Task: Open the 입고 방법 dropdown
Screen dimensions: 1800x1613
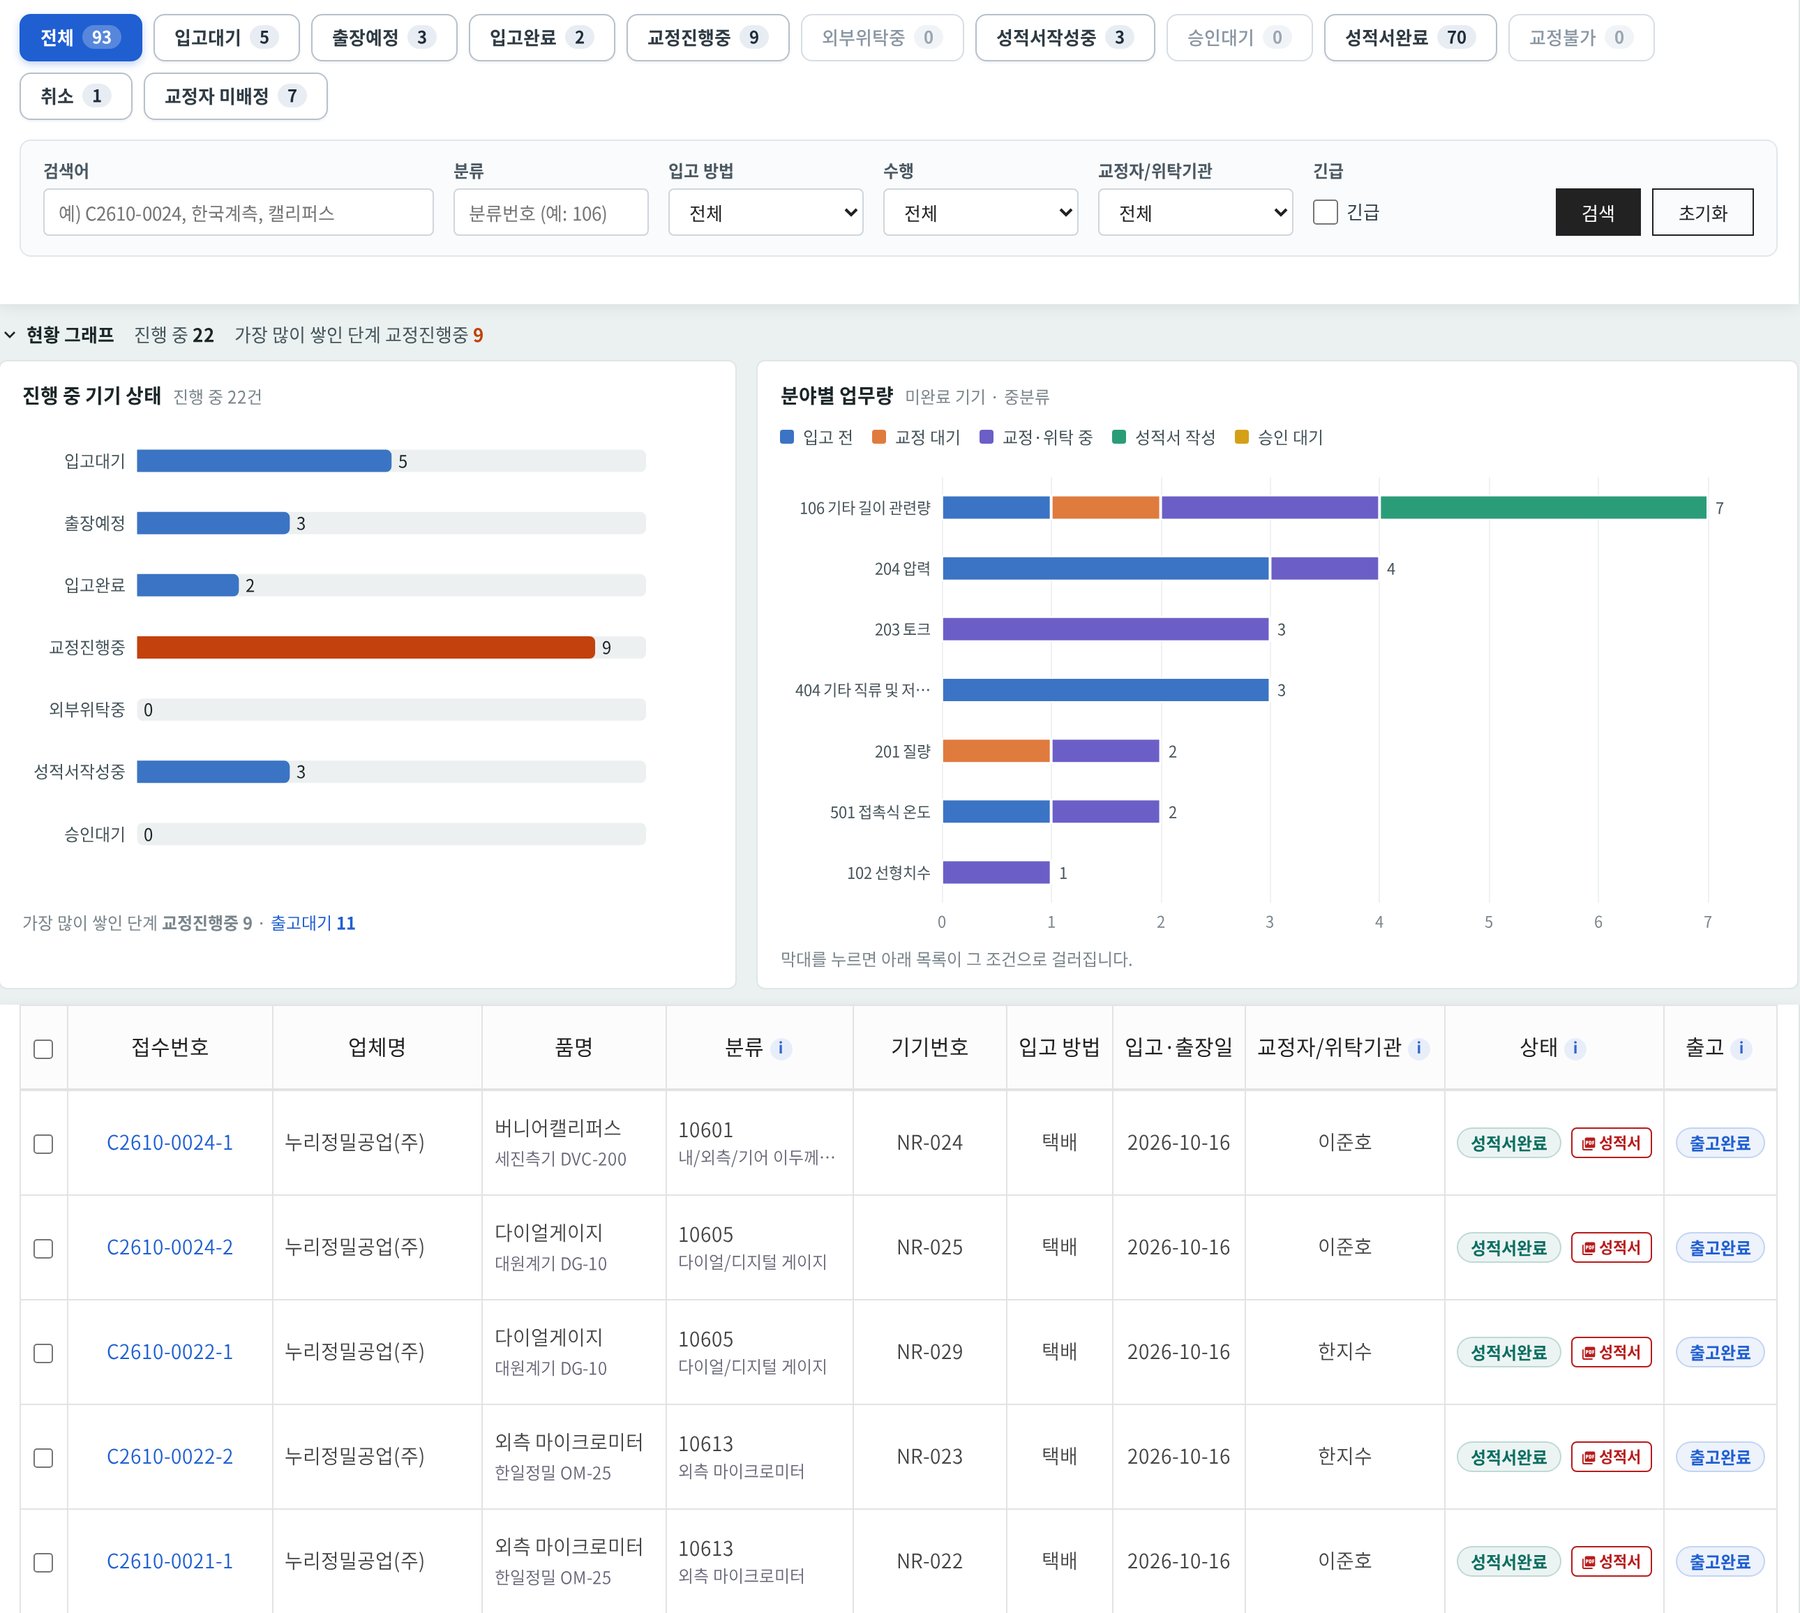Action: [766, 212]
